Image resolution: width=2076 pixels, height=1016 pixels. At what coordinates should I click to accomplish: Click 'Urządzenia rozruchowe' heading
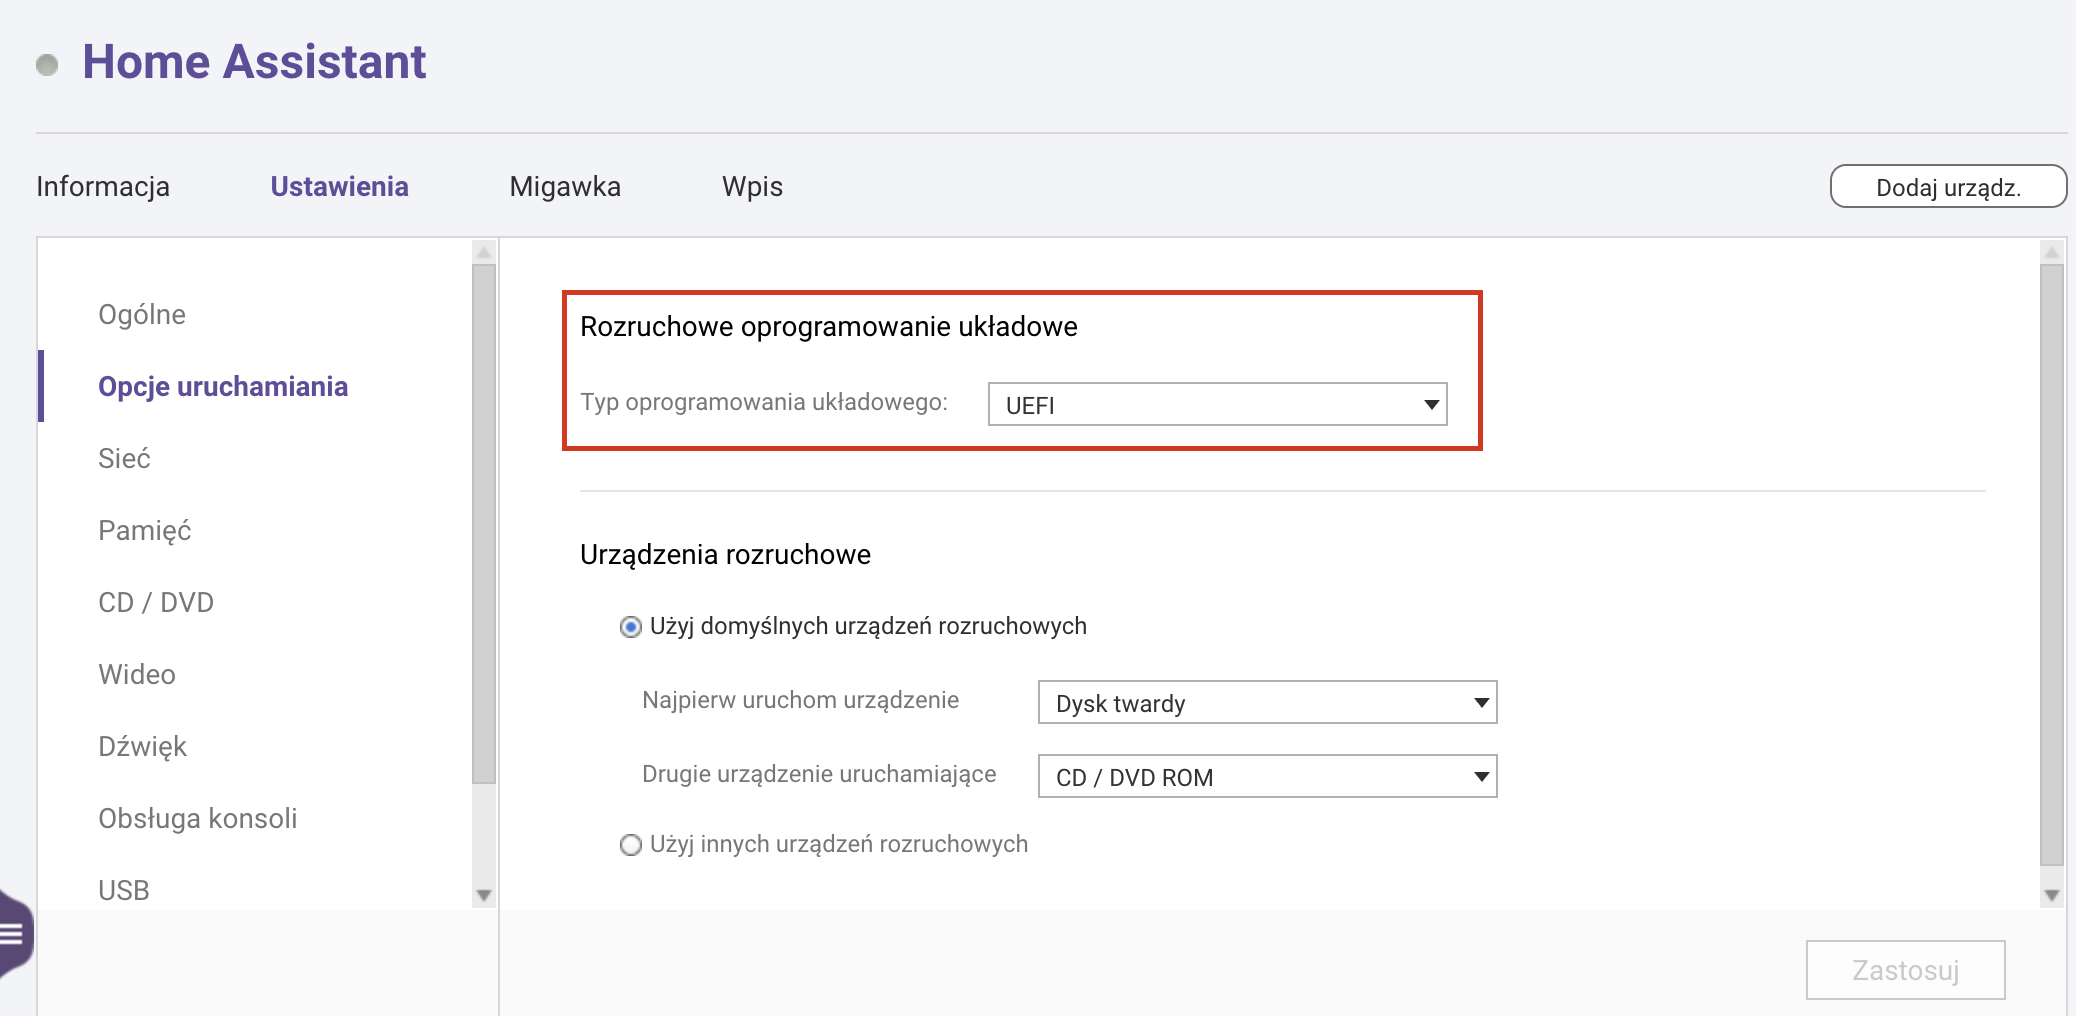725,555
